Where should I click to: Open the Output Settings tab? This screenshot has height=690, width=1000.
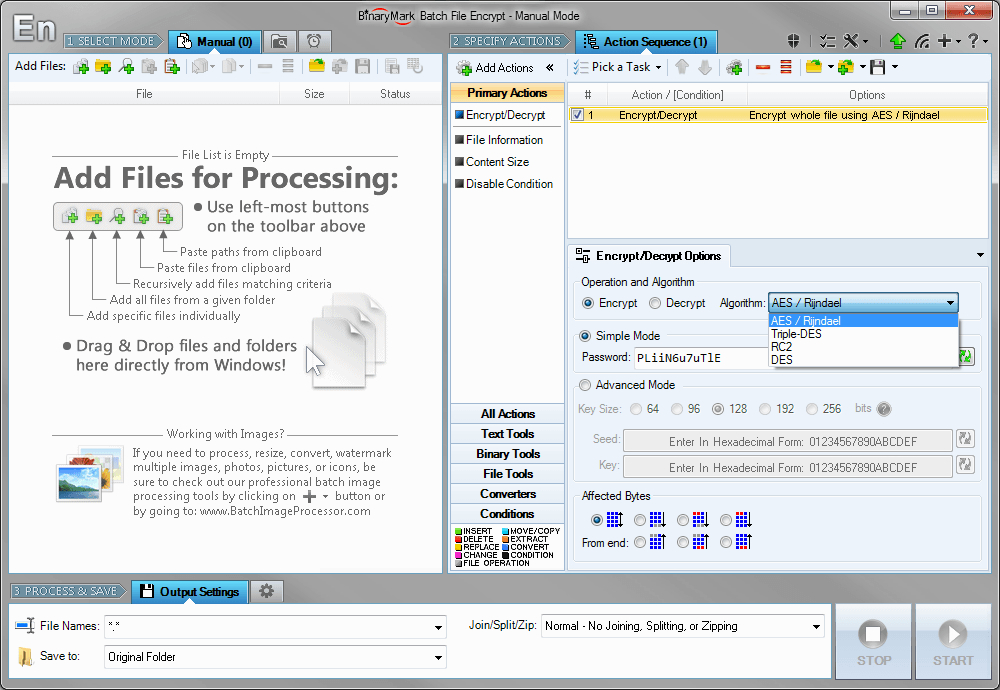click(x=189, y=591)
